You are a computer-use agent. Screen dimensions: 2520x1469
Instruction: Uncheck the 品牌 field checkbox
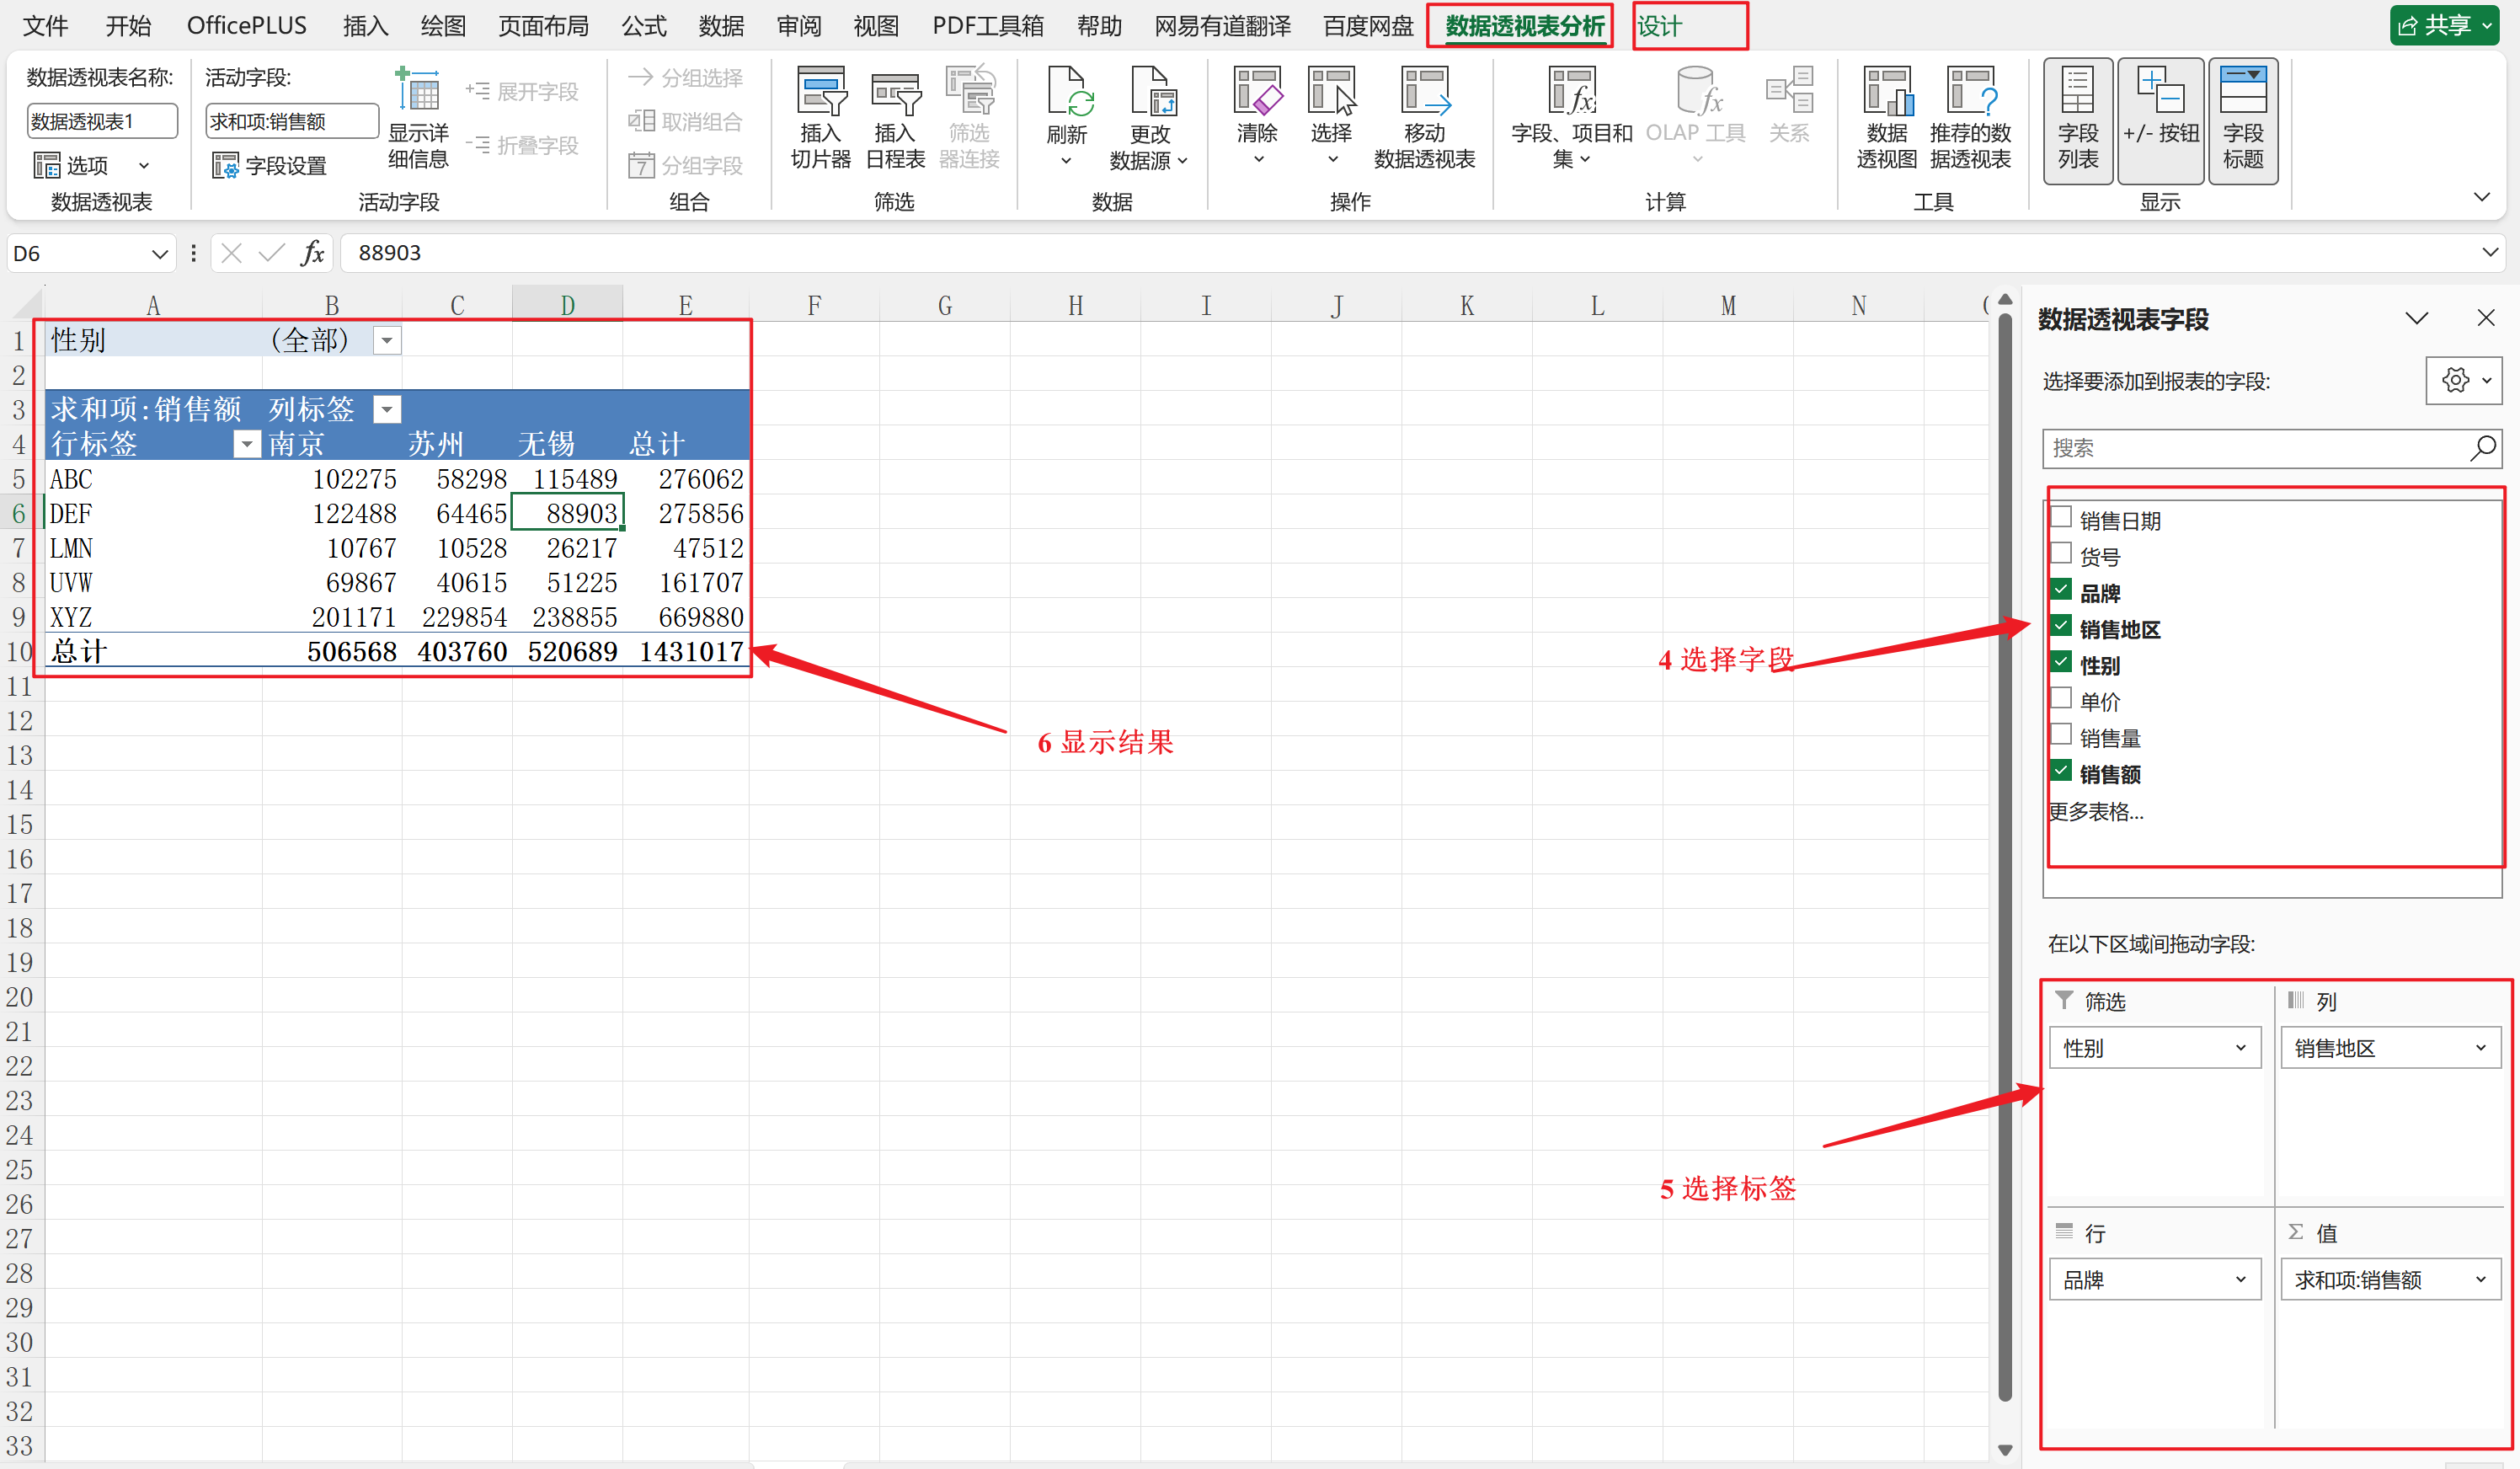click(x=2061, y=590)
